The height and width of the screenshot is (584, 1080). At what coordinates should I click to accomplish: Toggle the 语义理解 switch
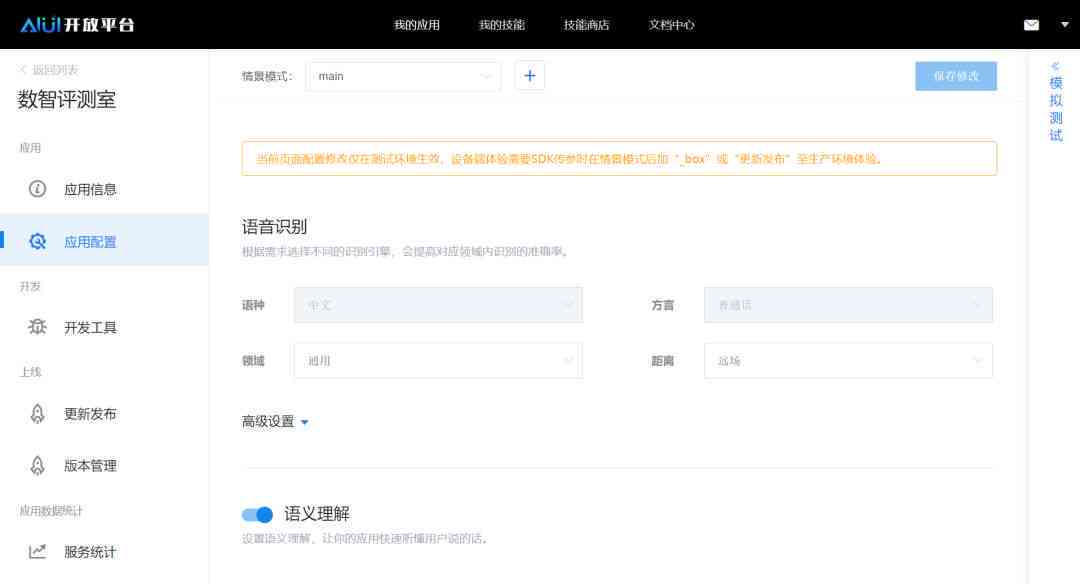click(x=257, y=514)
